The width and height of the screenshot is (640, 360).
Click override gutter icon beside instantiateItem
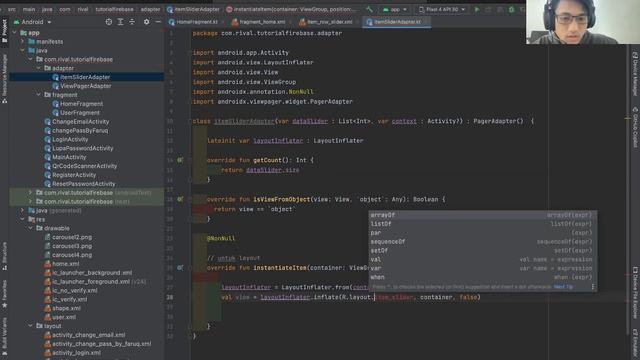pyautogui.click(x=180, y=268)
